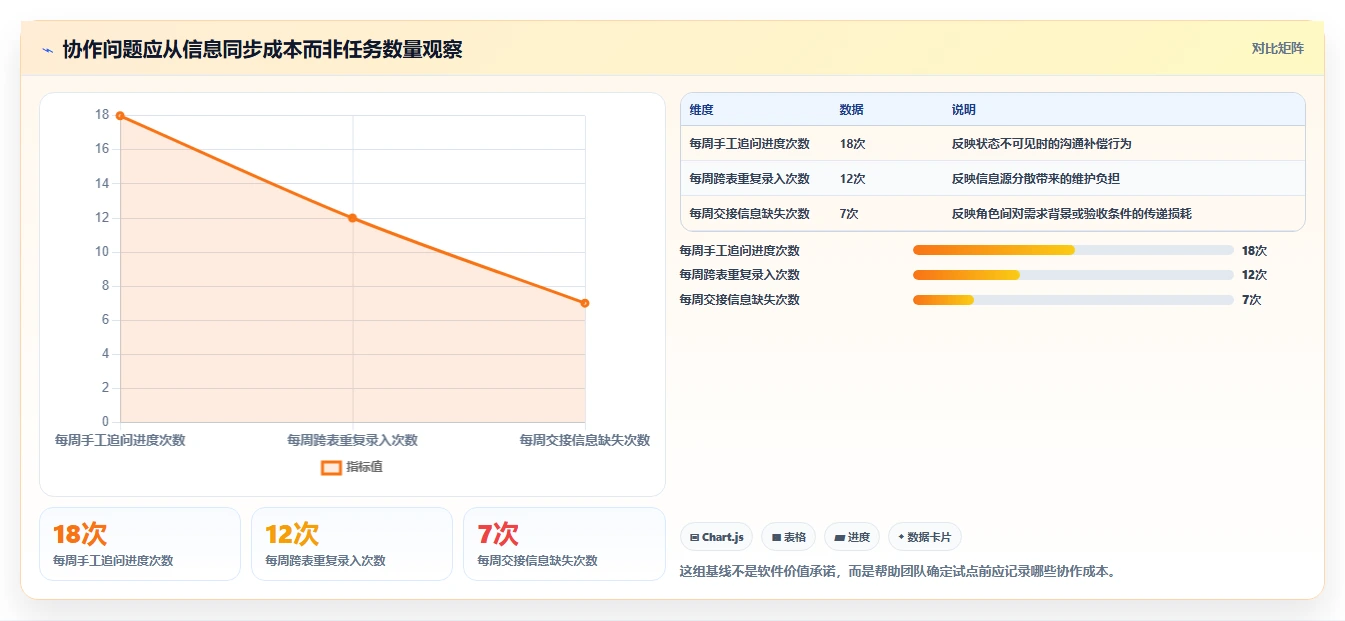Click the chart data point at 18
The width and height of the screenshot is (1345, 621).
[120, 116]
